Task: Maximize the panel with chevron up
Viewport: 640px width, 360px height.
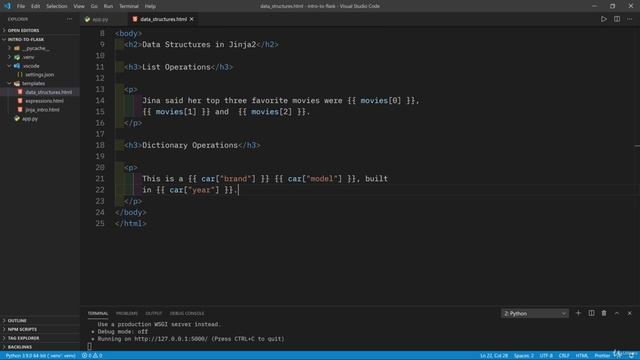Action: (617, 313)
